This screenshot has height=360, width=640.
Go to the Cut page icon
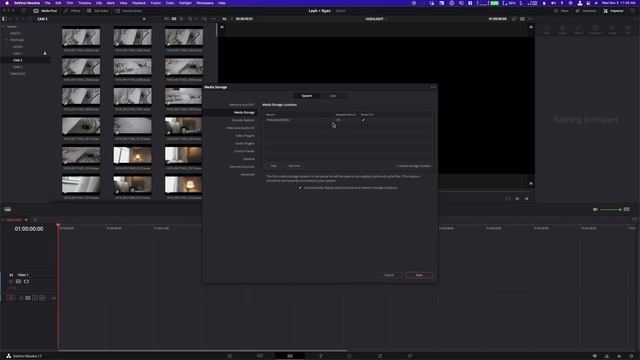[260, 356]
